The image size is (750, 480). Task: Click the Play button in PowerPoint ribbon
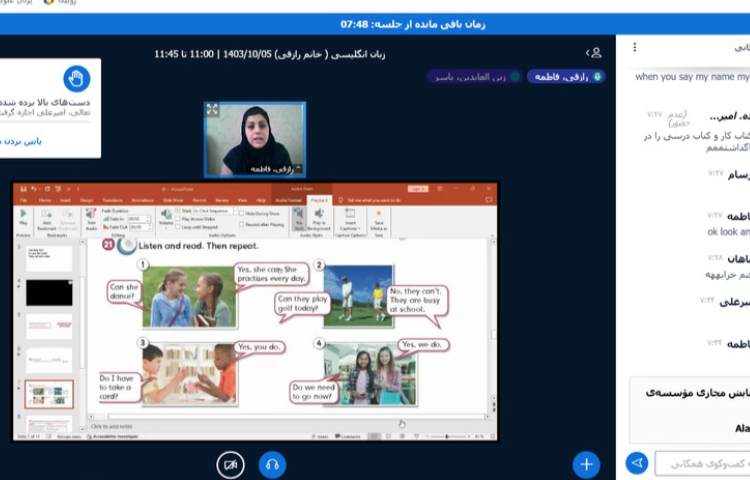(24, 218)
